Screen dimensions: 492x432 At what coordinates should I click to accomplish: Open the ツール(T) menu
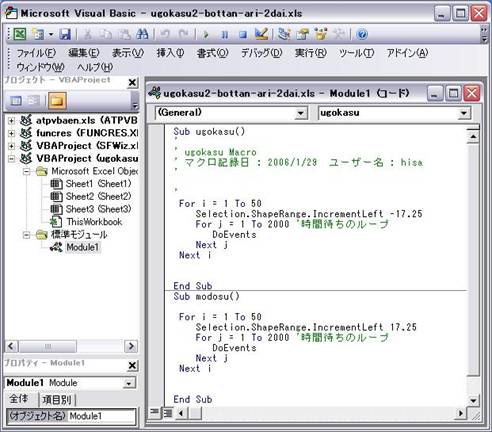tap(356, 53)
